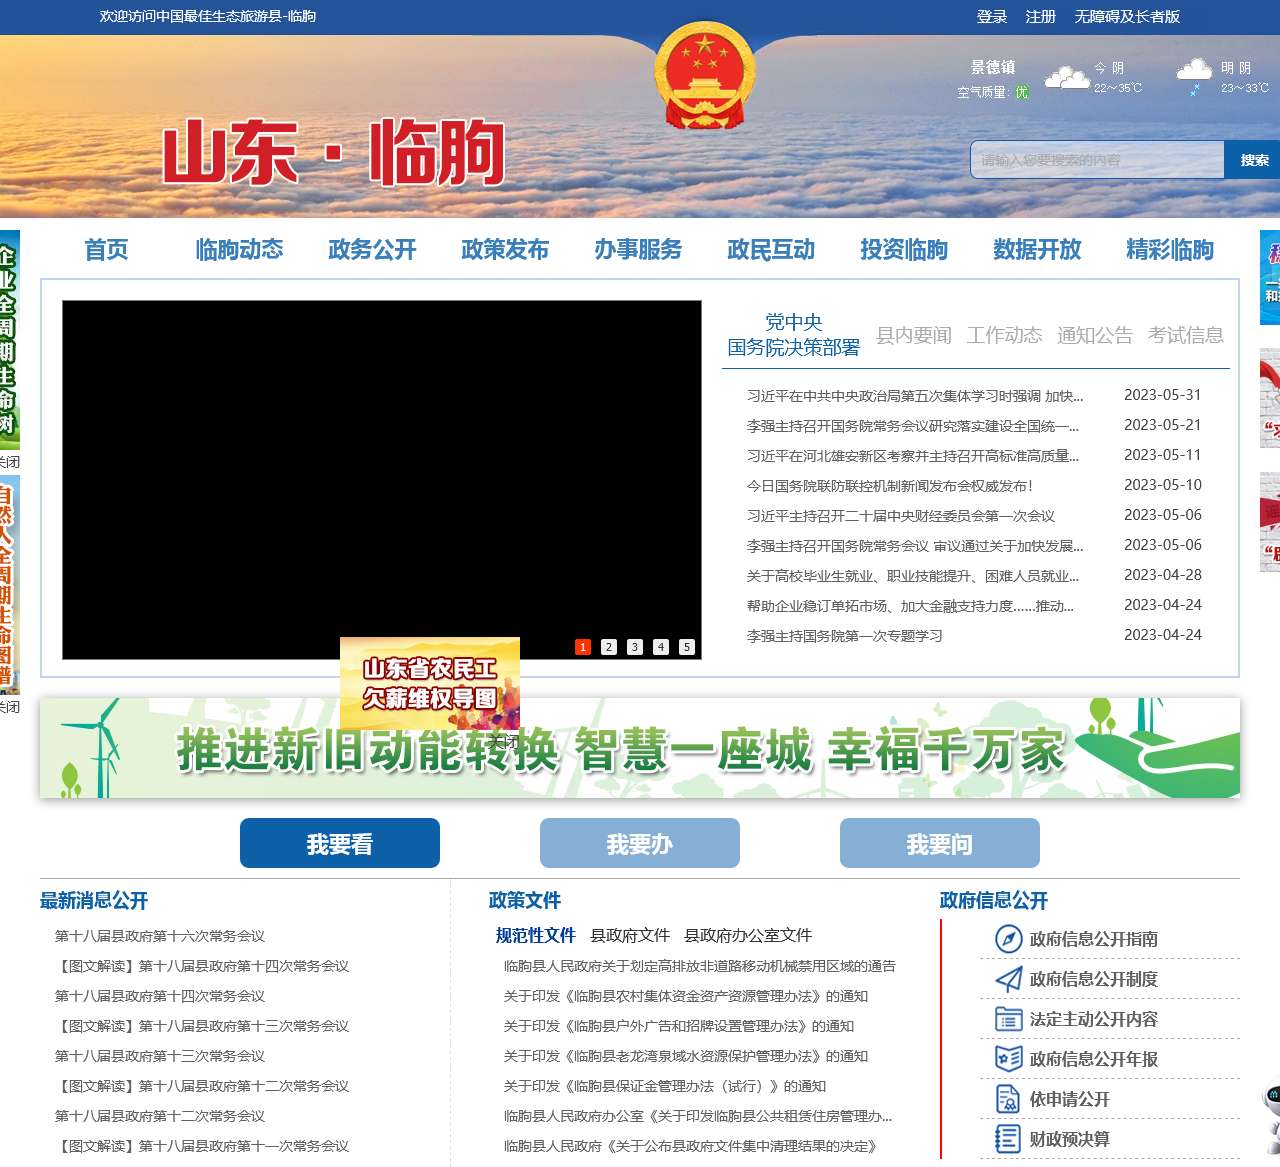Click the report icon beside 政府信息公开年报
The image size is (1280, 1167).
click(1008, 1059)
